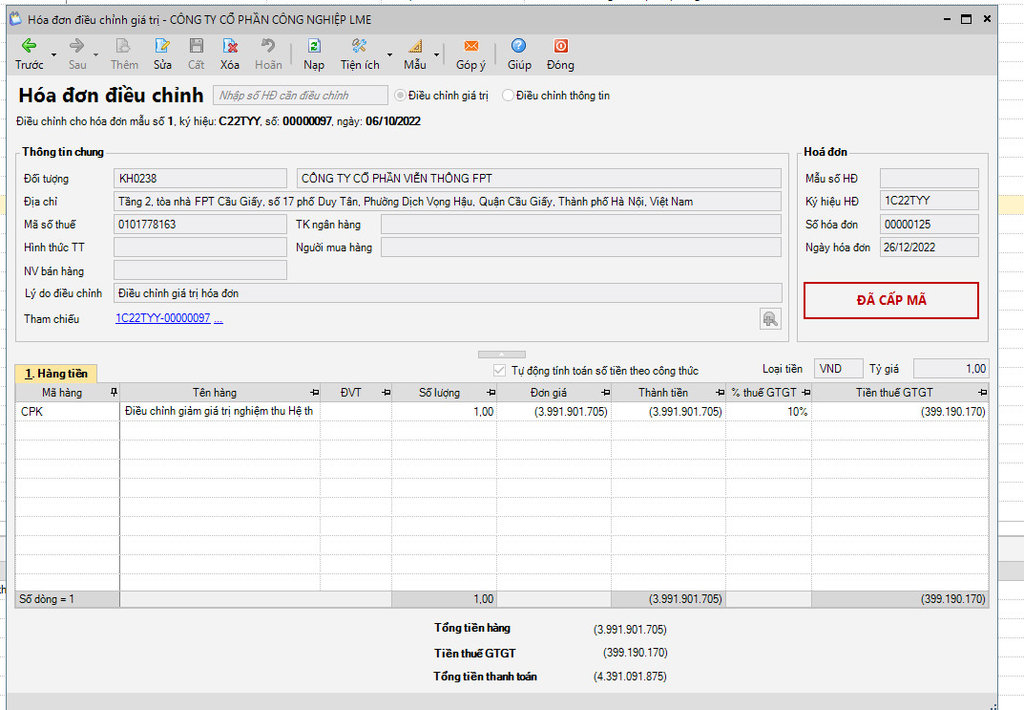The height and width of the screenshot is (710, 1024).
Task: Reload data with the Nạp icon
Action: point(313,46)
